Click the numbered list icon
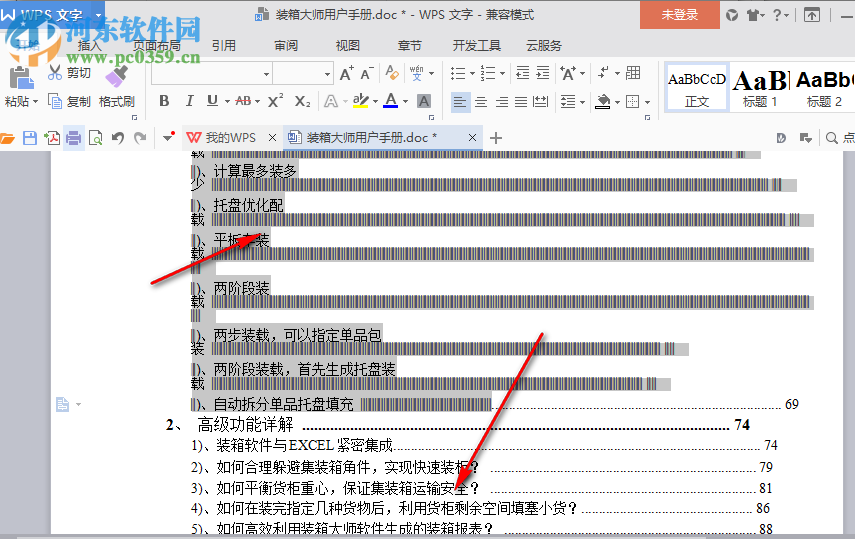855x539 pixels. click(x=488, y=73)
